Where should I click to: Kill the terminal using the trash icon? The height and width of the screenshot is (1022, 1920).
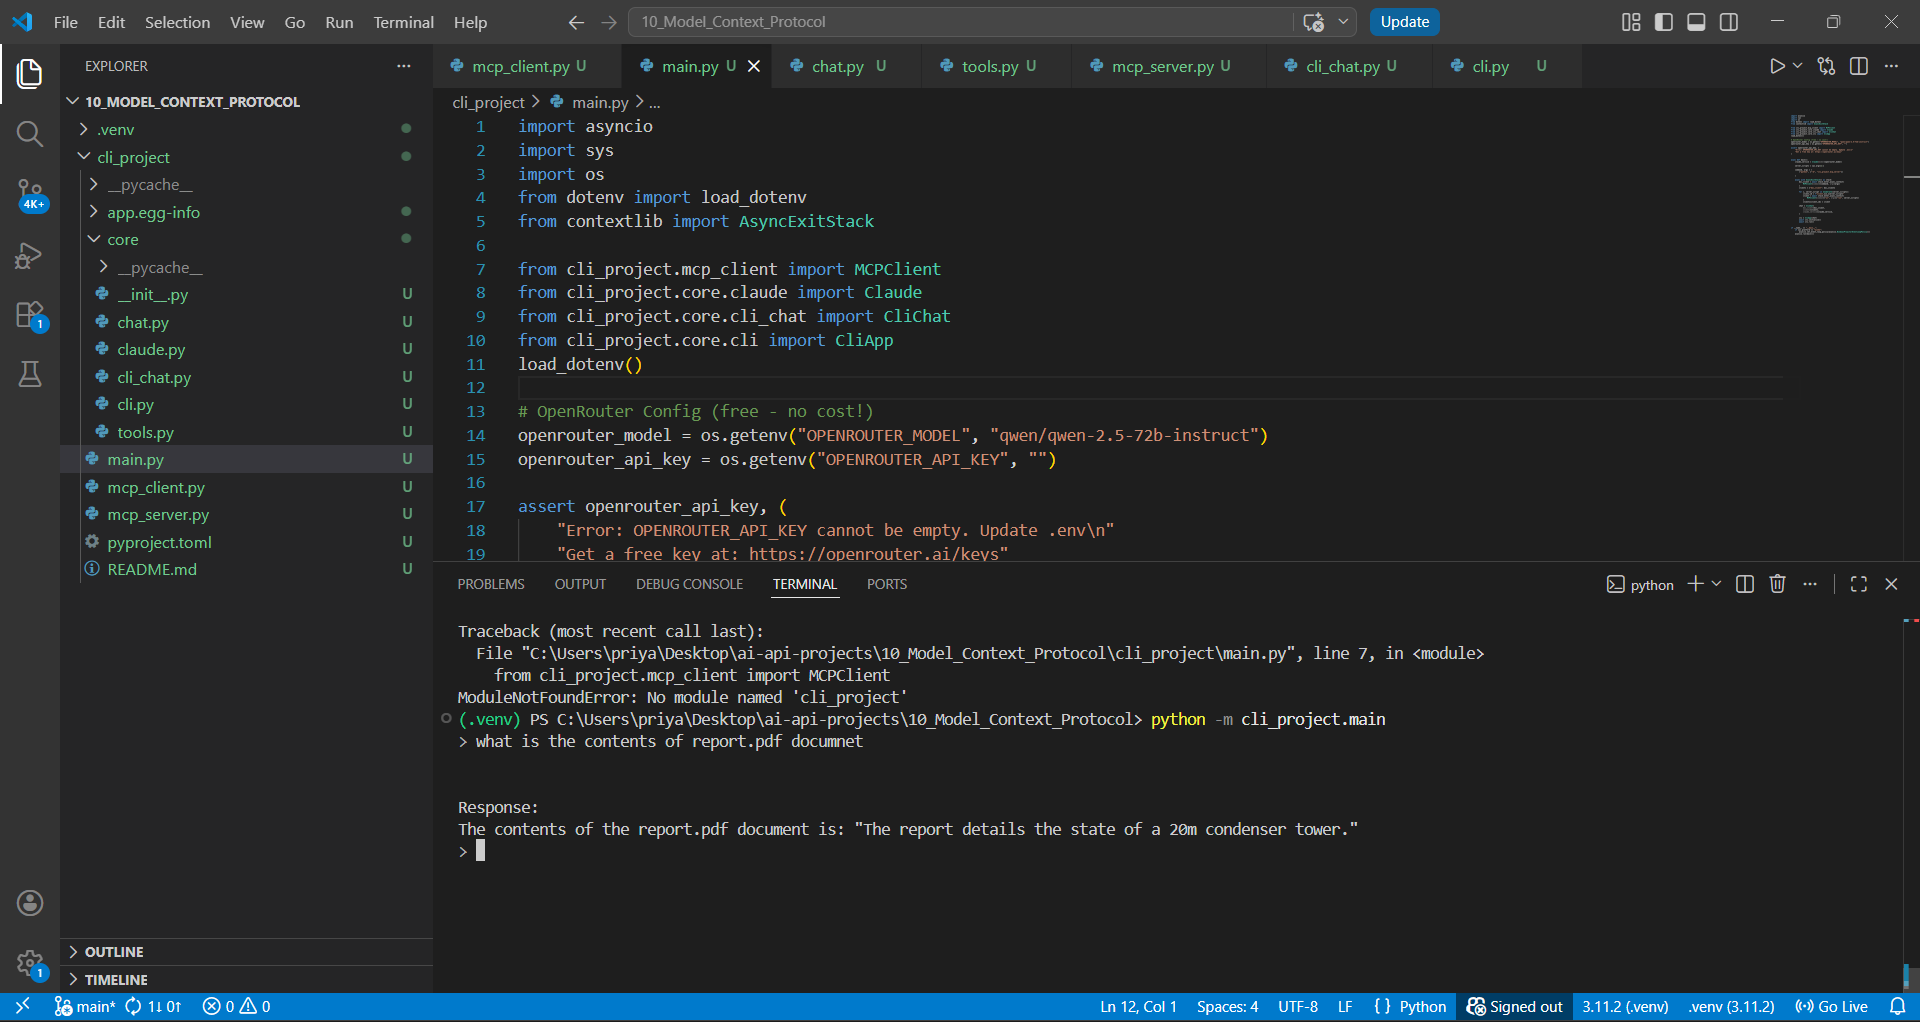[x=1776, y=584]
